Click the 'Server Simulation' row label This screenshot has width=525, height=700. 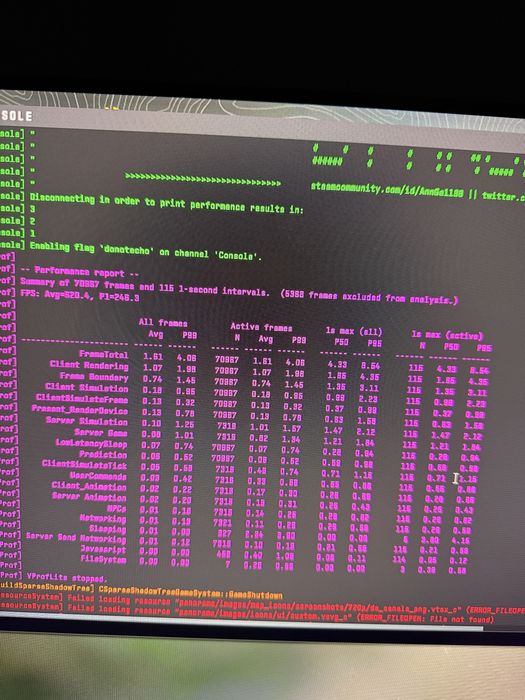point(87,421)
